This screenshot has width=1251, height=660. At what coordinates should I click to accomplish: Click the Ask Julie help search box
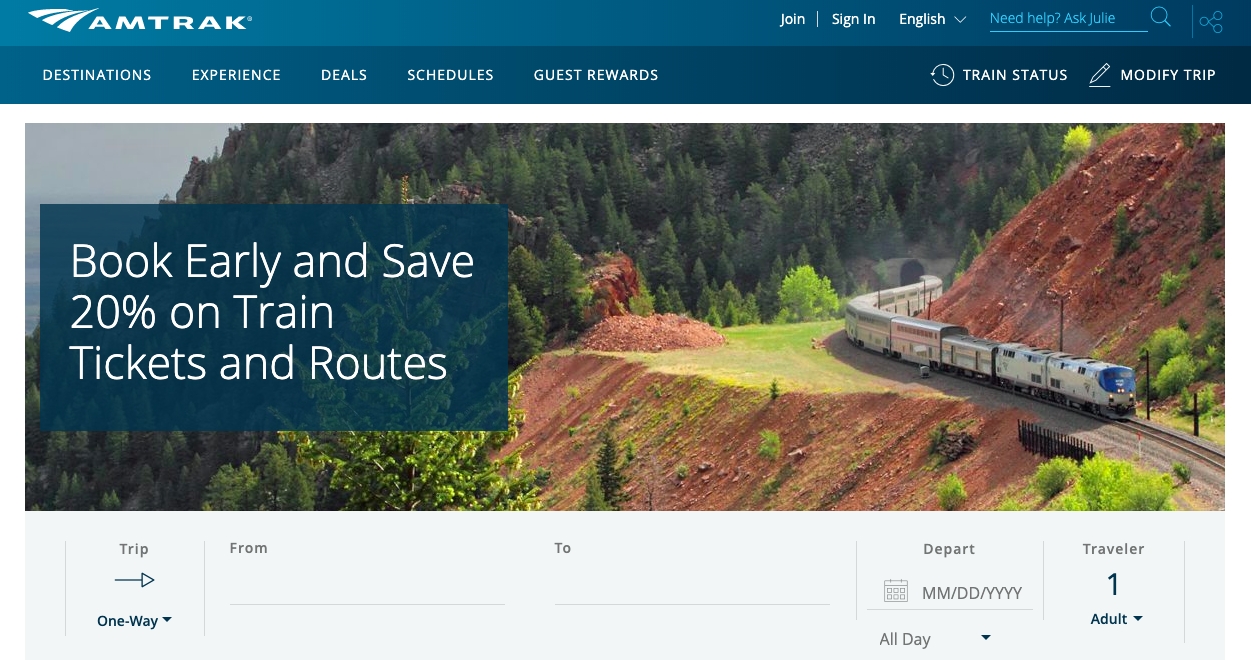click(x=1068, y=19)
